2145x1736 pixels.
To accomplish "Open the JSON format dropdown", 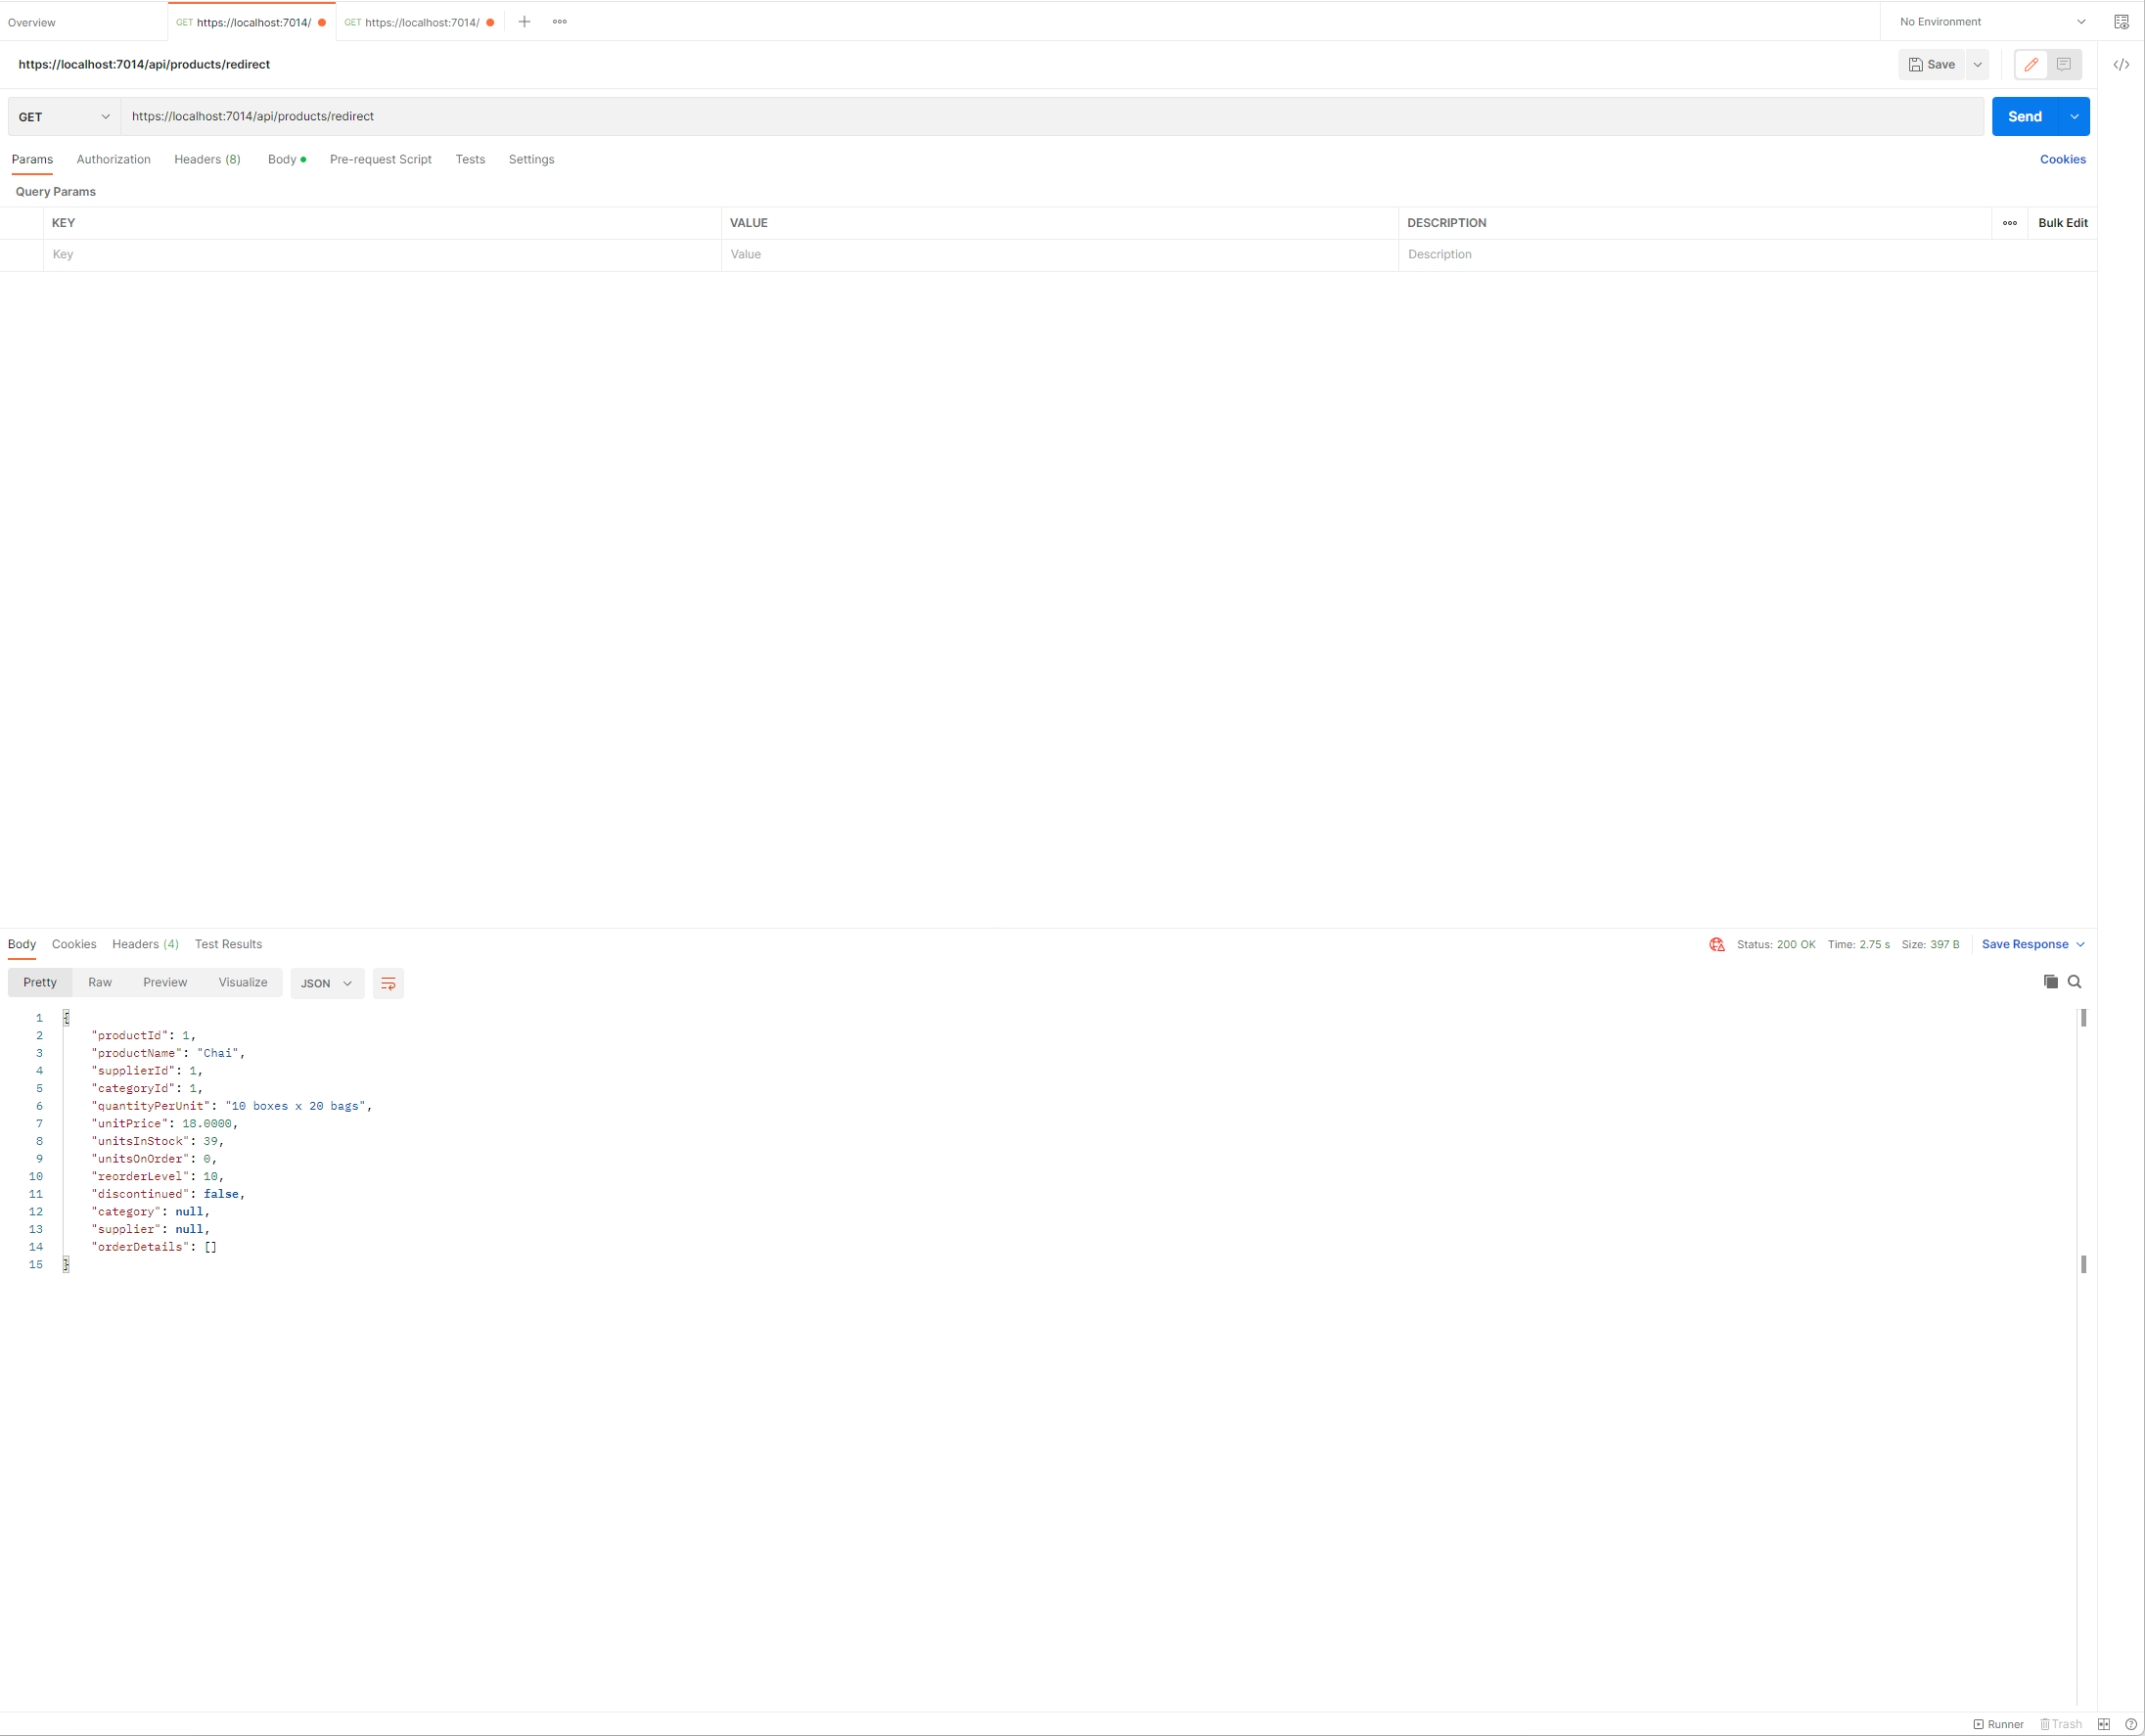I will pos(326,984).
